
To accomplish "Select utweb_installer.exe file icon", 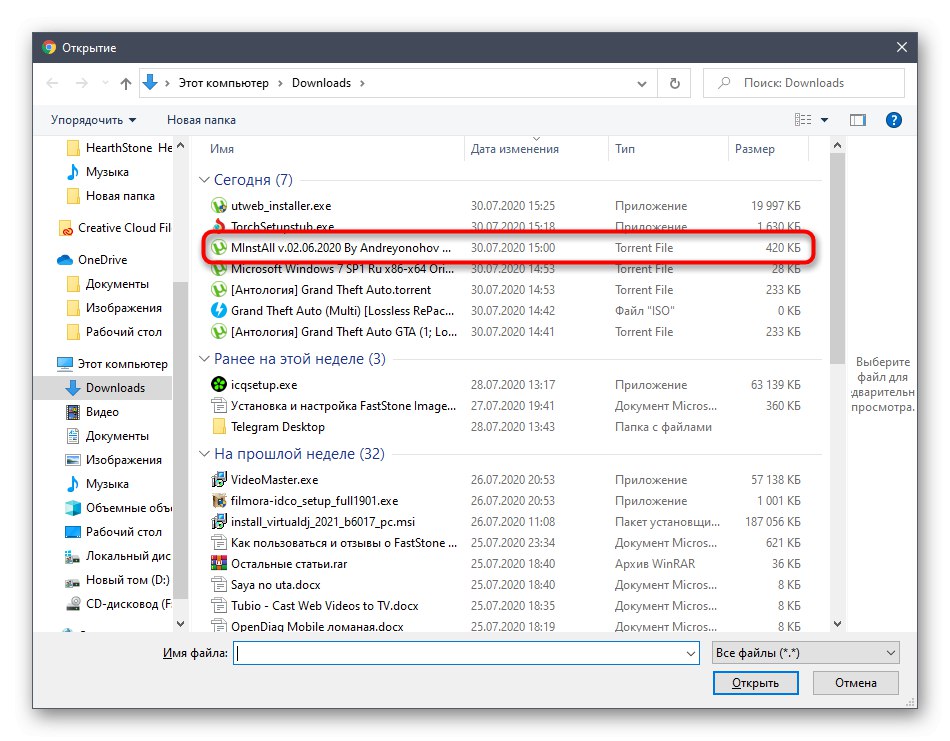I will (x=219, y=205).
